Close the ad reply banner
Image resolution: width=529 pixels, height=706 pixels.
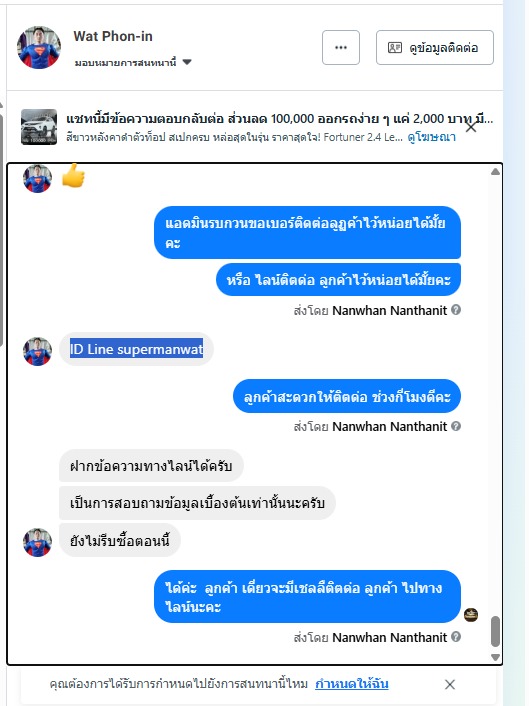coord(470,127)
